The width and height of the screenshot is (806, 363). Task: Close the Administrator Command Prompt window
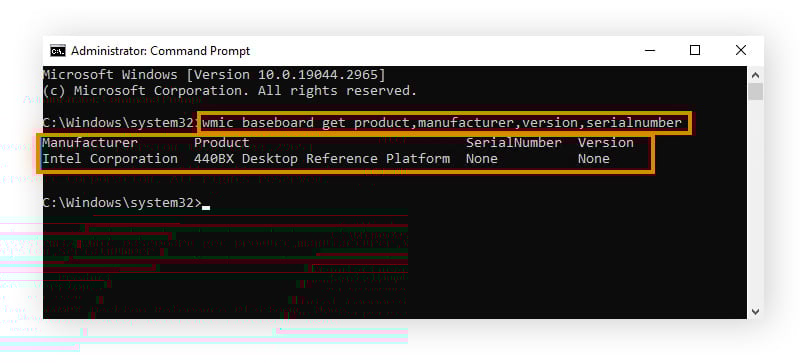coord(741,50)
